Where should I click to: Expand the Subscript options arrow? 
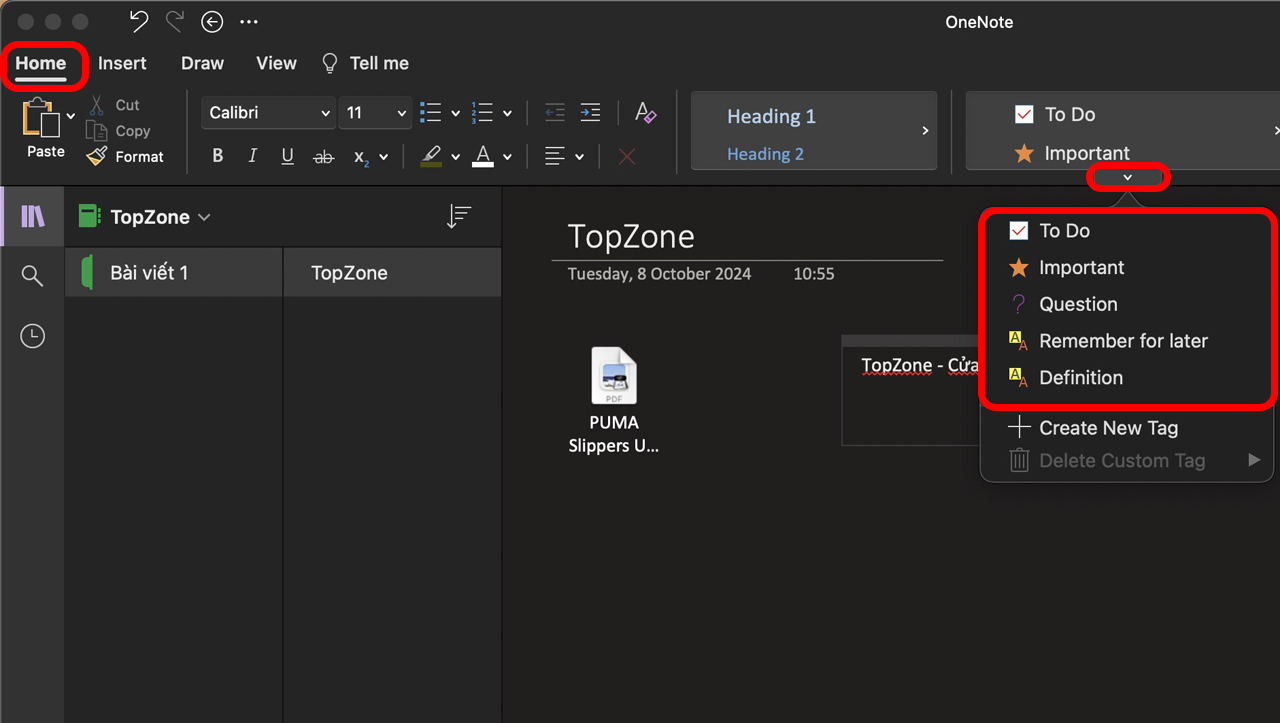click(x=385, y=157)
